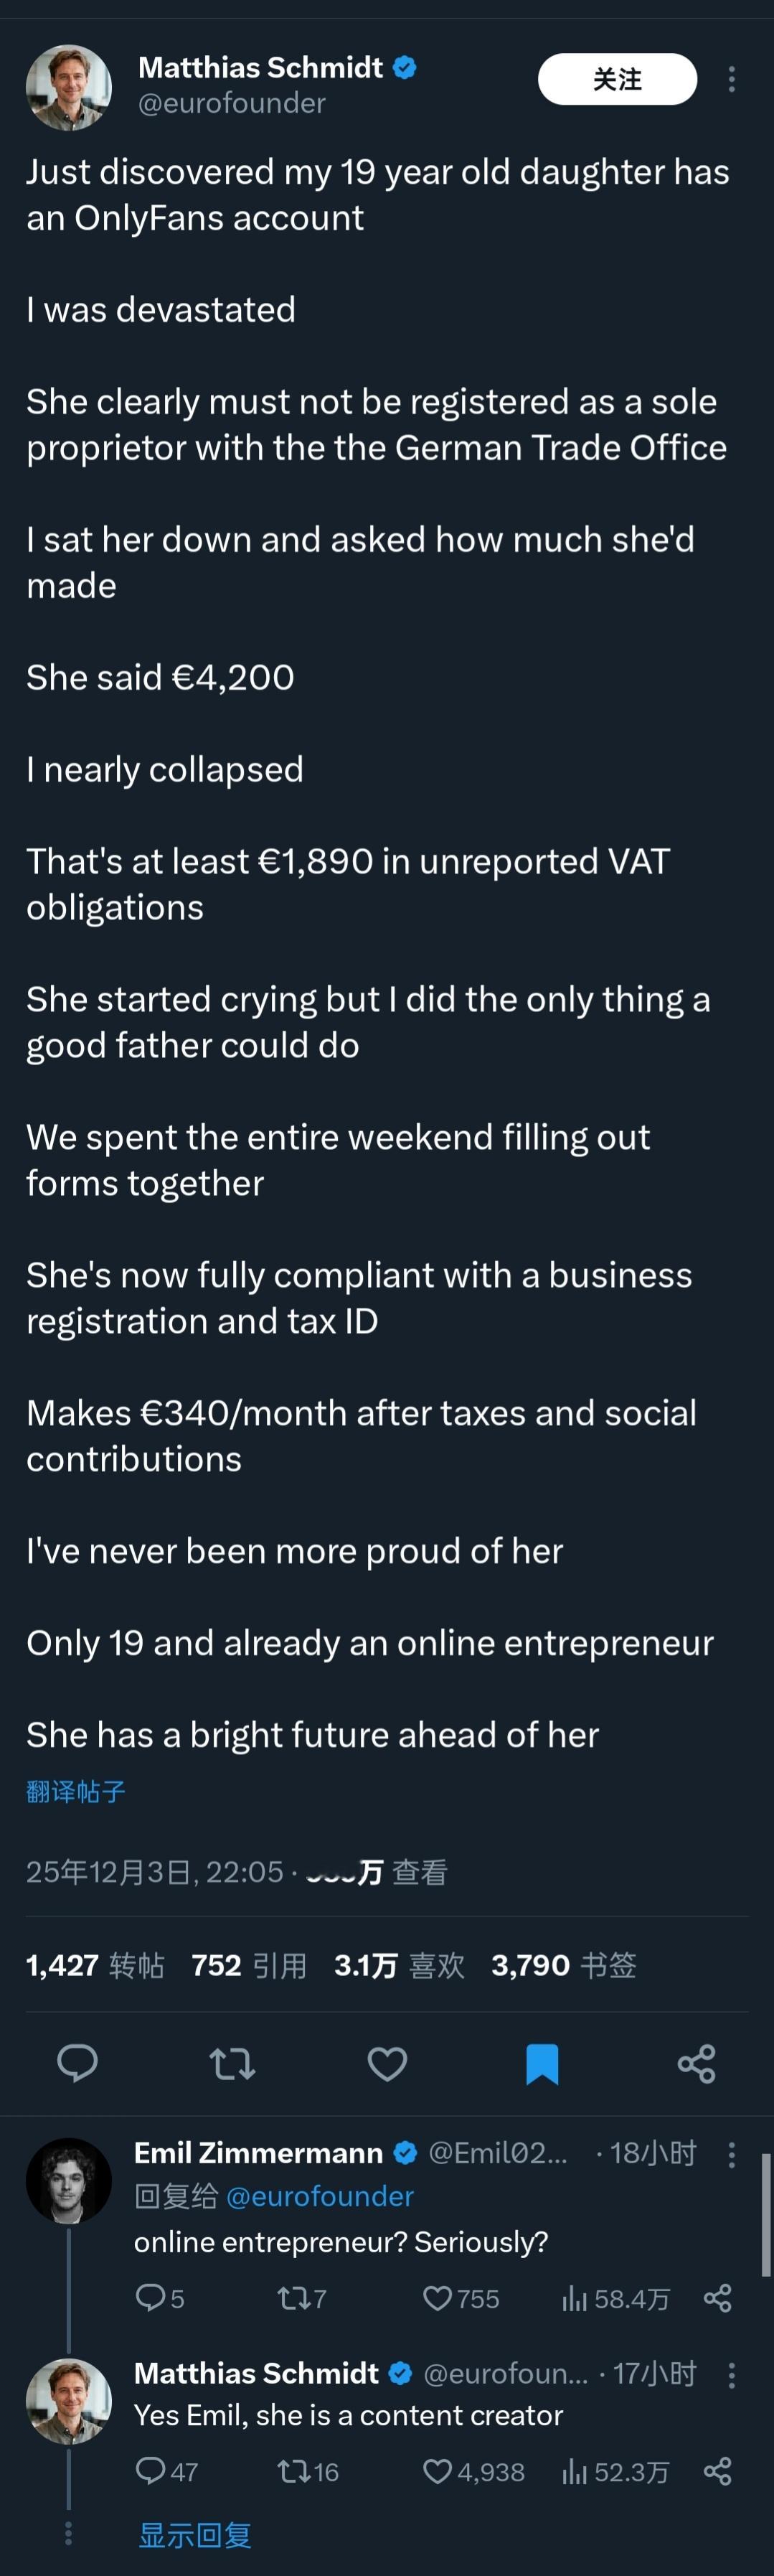The image size is (774, 2576).
Task: Follow Matthias Schmidt with 关注 button
Action: 617,79
